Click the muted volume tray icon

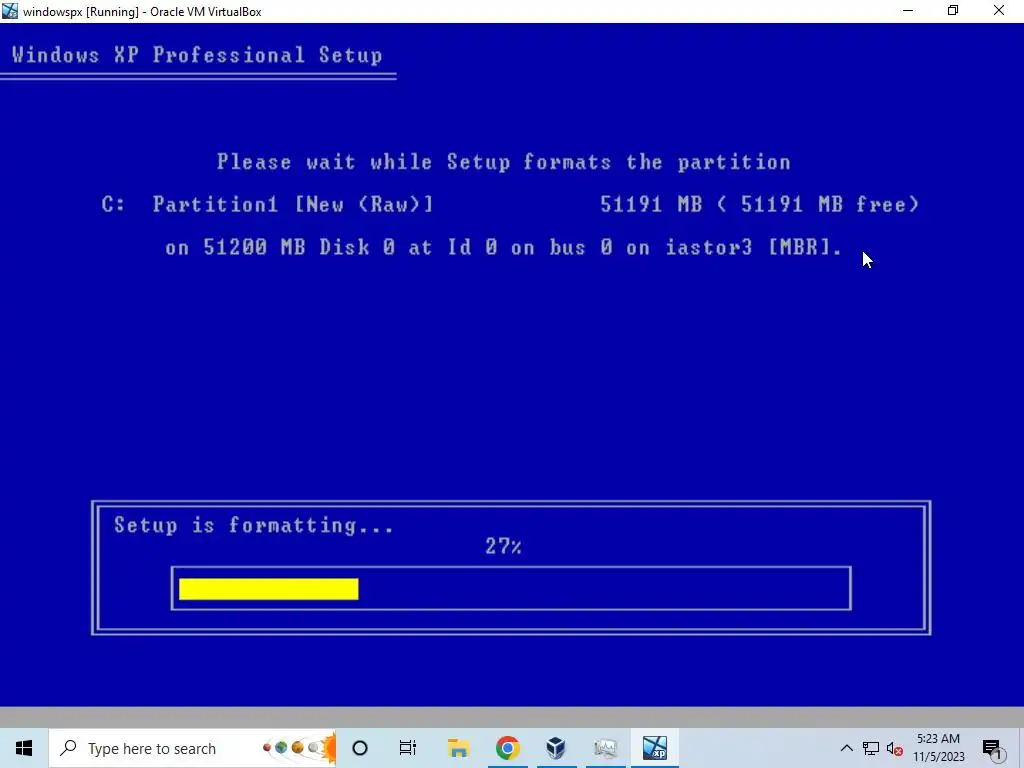(x=895, y=749)
